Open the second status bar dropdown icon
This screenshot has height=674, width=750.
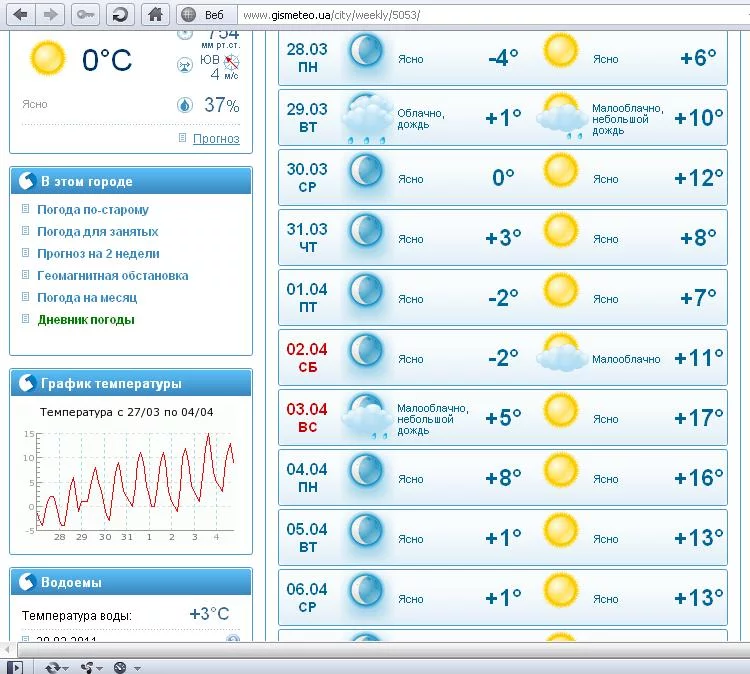tap(91, 667)
